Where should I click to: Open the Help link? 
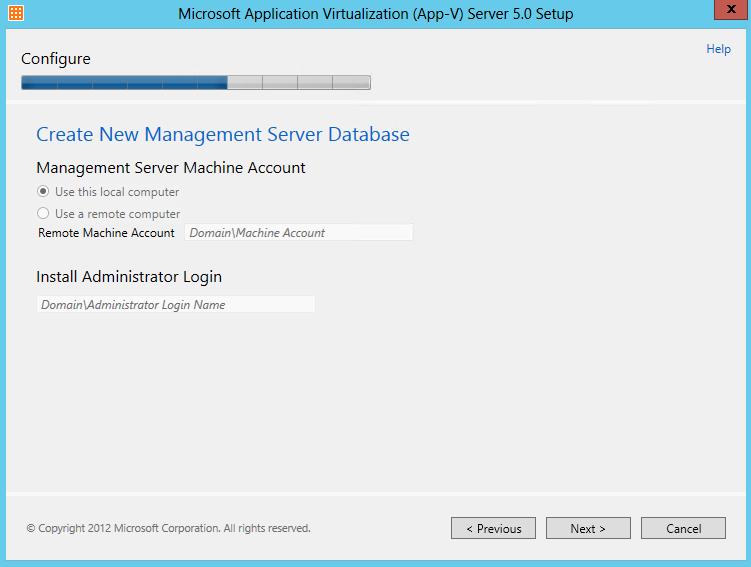[718, 49]
